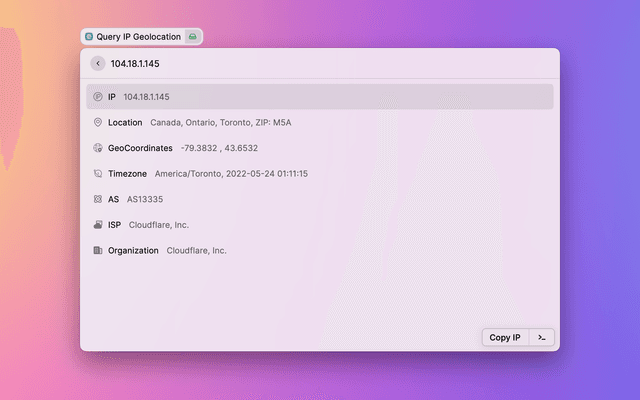The height and width of the screenshot is (400, 640).
Task: Click the AS network icon
Action: pos(98,199)
